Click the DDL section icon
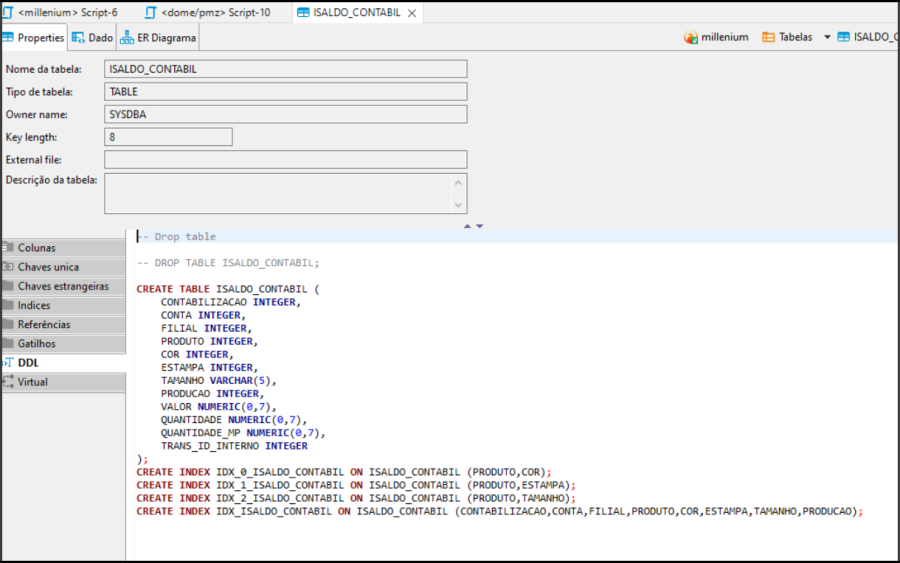The width and height of the screenshot is (900, 563). point(8,363)
